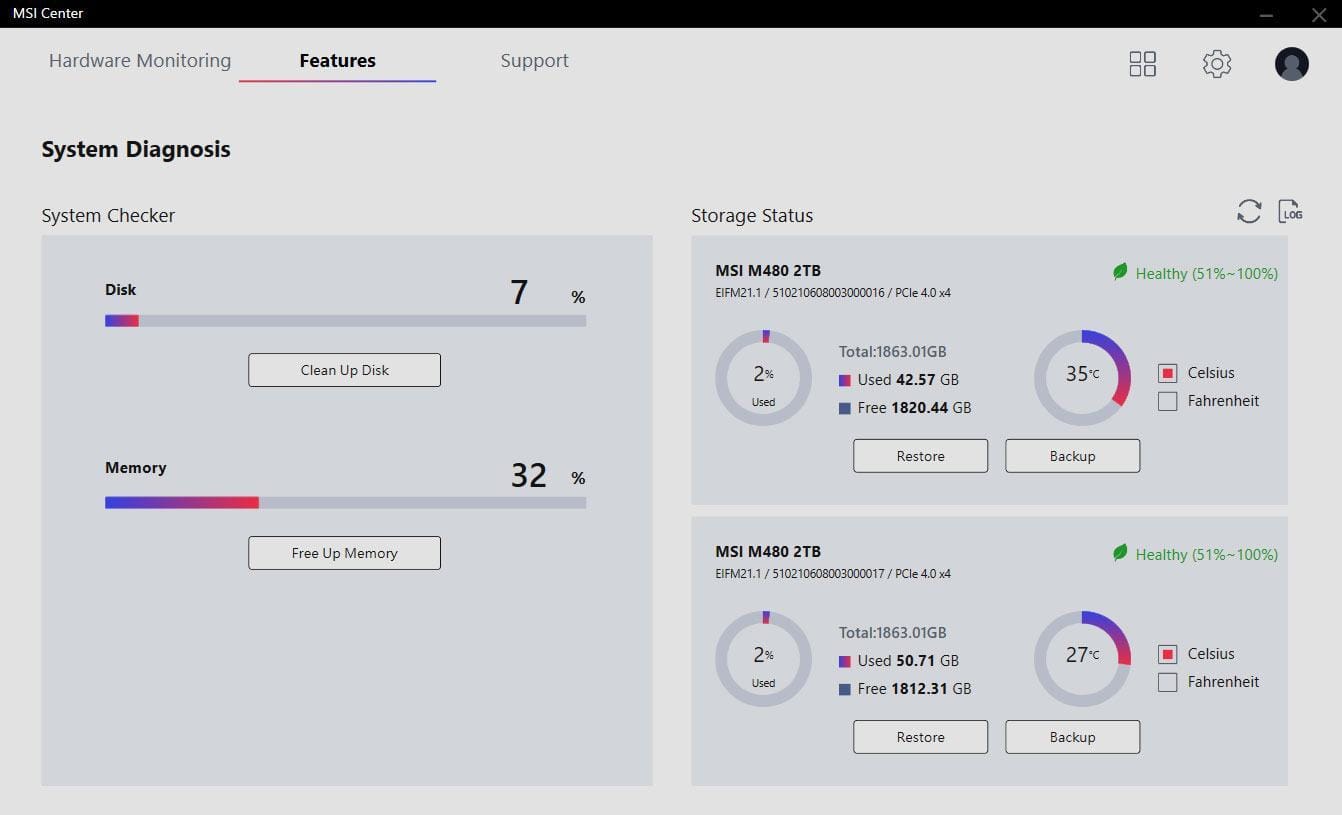Switch to the Hardware Monitoring tab
Image resolution: width=1342 pixels, height=815 pixels.
tap(140, 61)
